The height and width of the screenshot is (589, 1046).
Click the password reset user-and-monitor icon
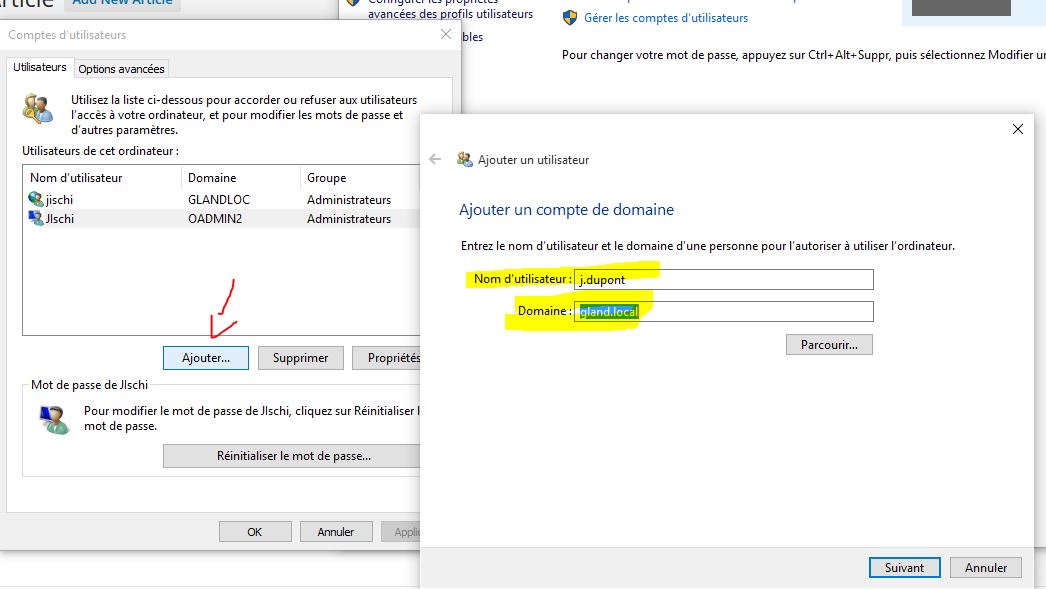tap(54, 418)
